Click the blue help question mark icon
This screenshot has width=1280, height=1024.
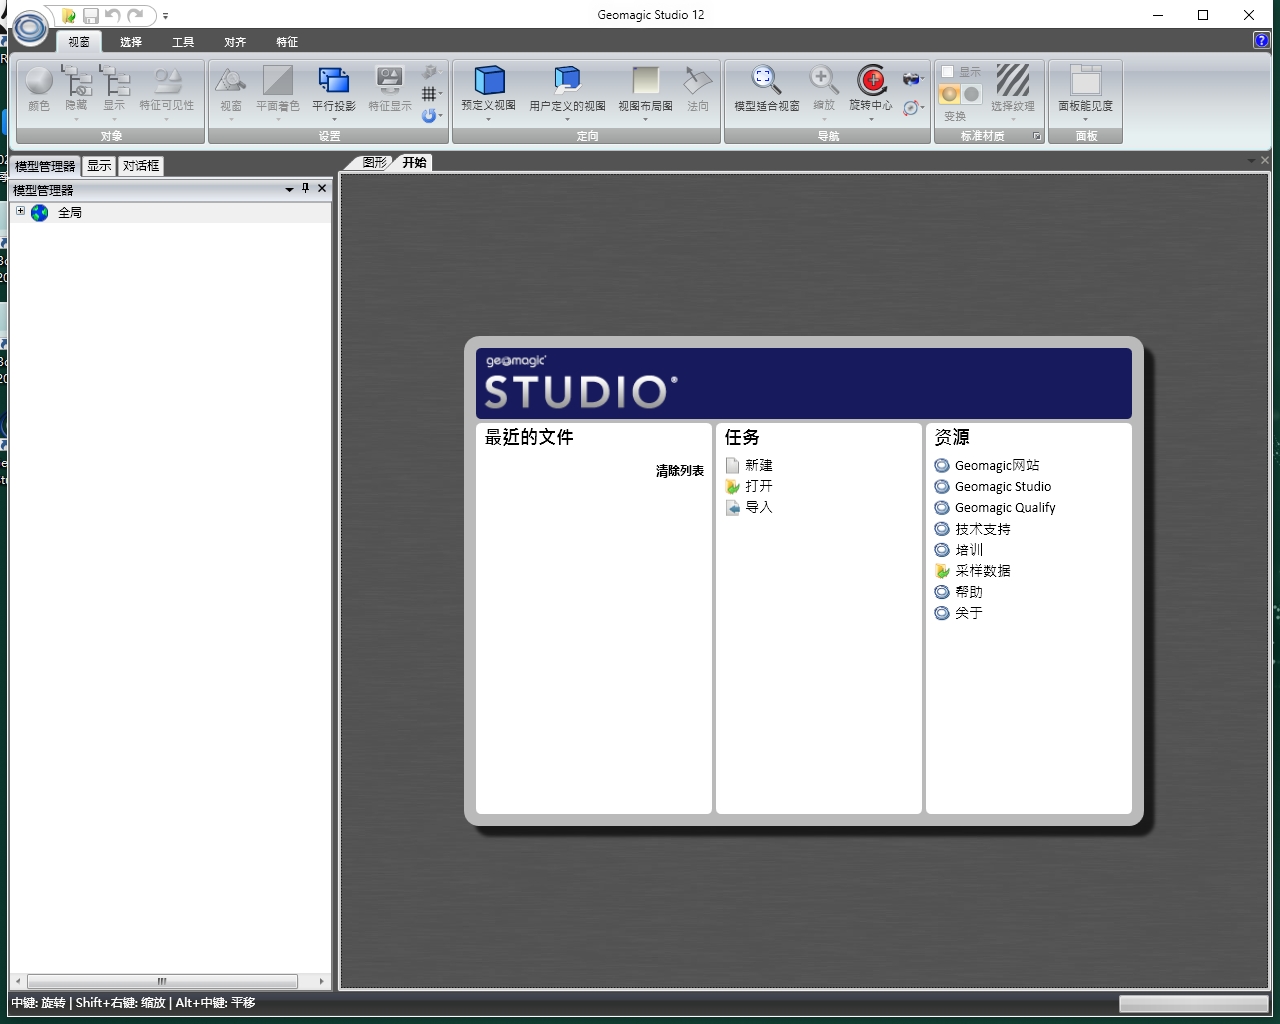1262,41
